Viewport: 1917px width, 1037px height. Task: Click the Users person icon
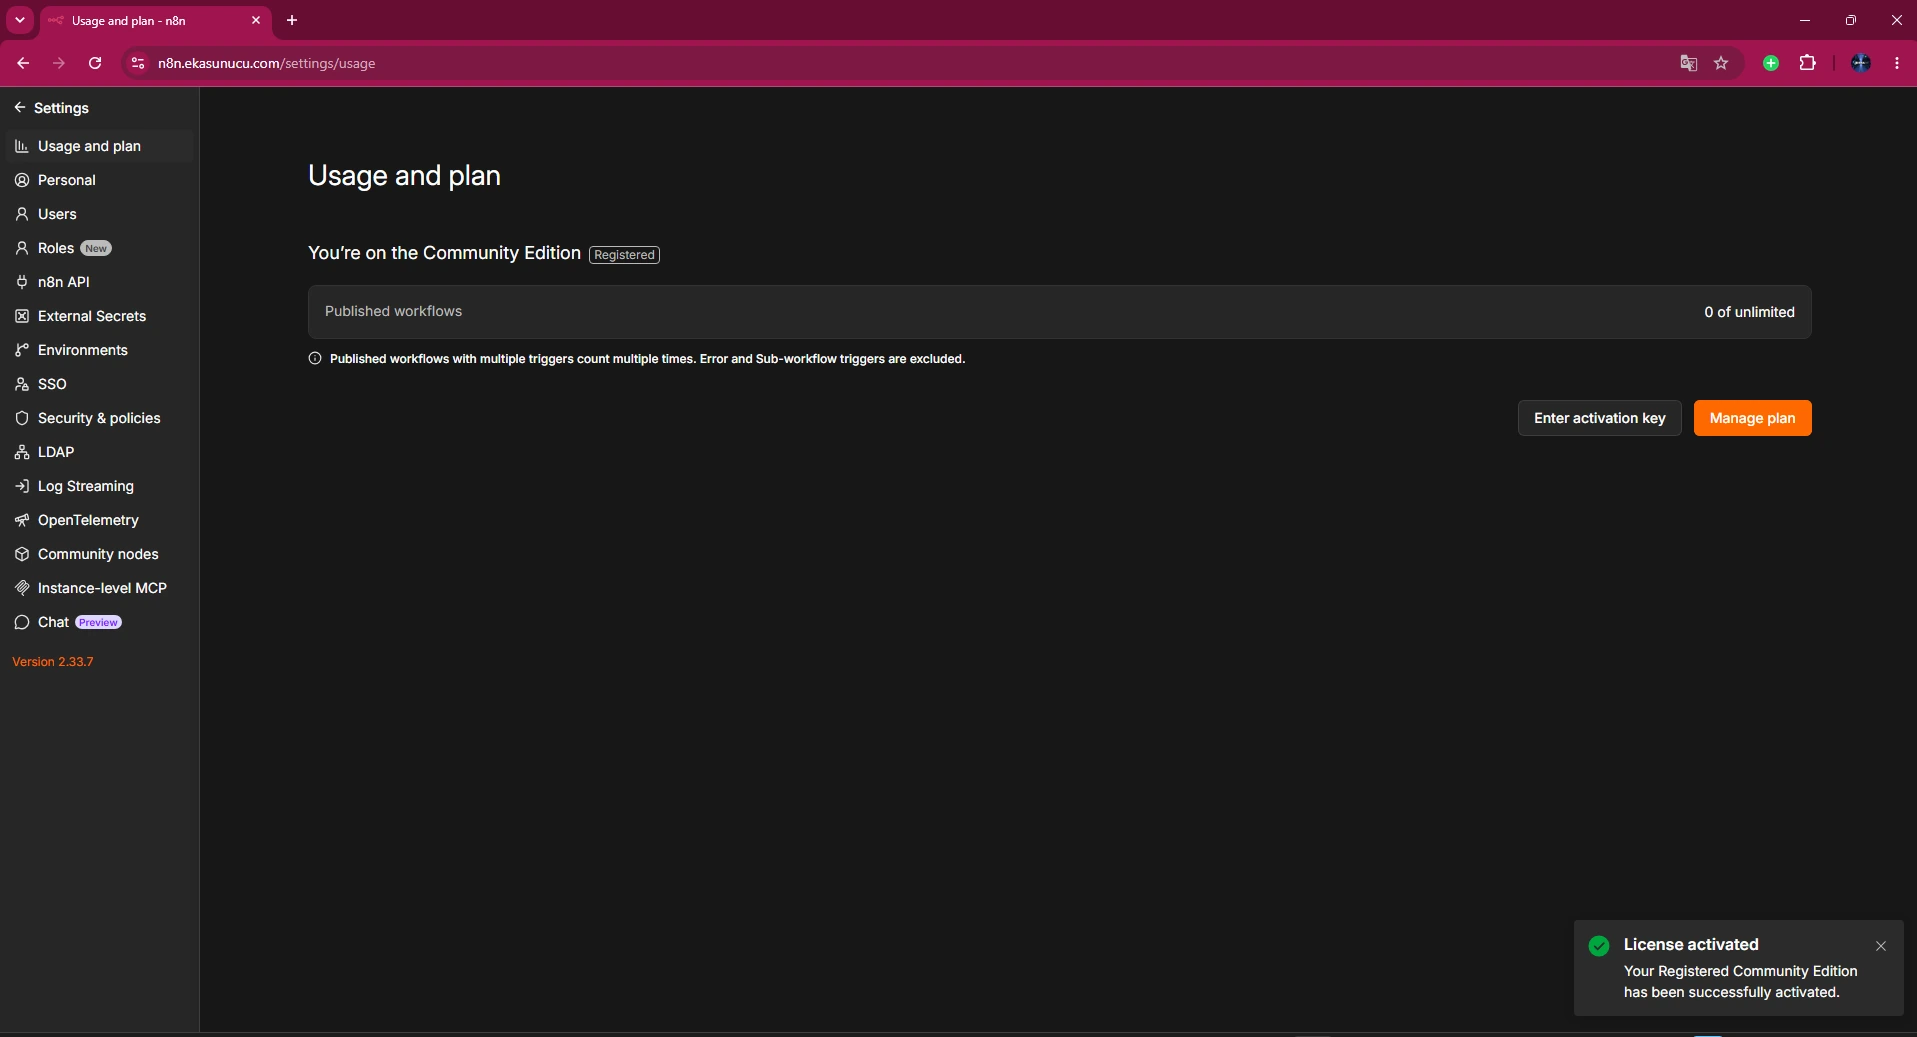tap(22, 214)
